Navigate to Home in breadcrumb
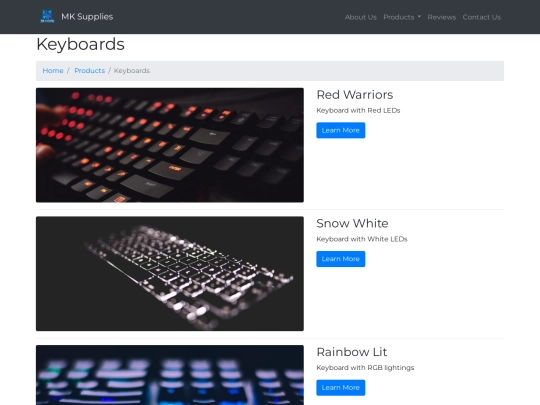540x405 pixels. click(53, 71)
